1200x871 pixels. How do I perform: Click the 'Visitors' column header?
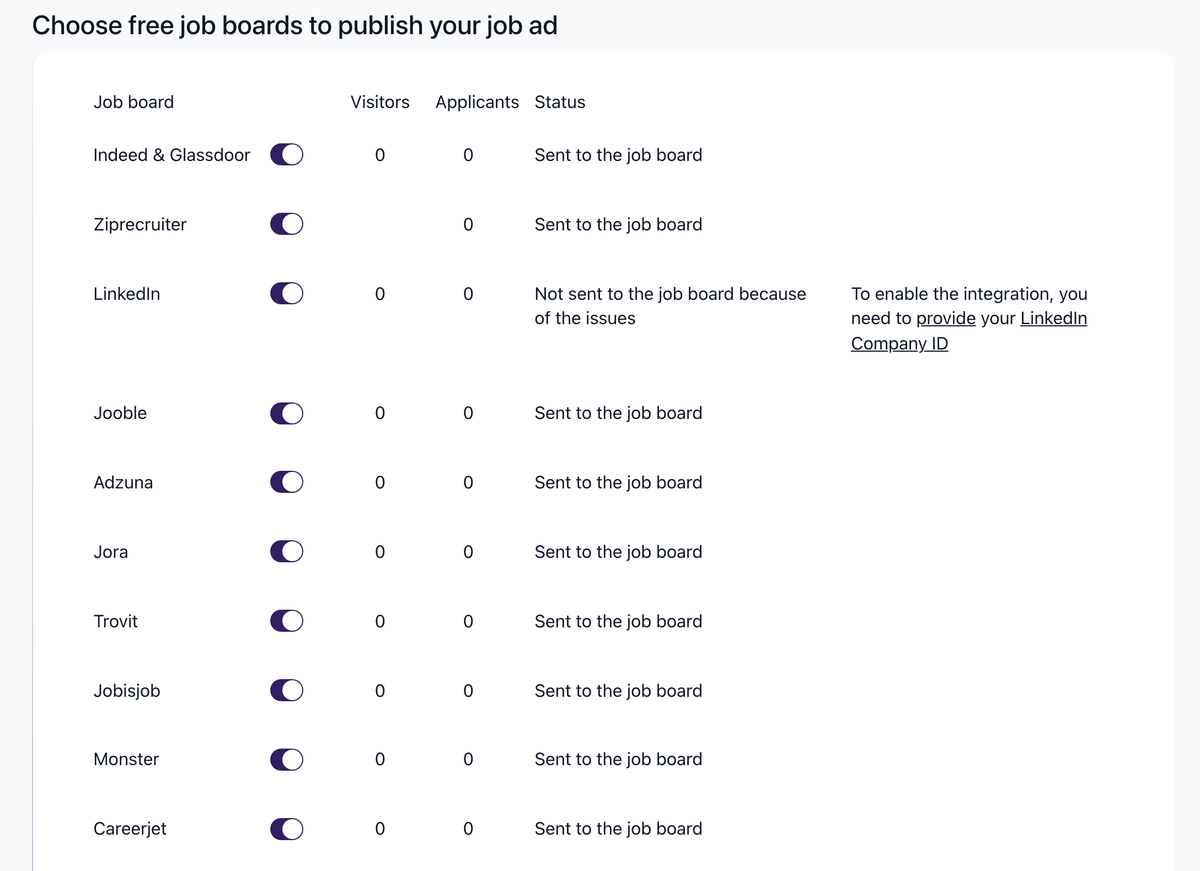click(x=380, y=102)
